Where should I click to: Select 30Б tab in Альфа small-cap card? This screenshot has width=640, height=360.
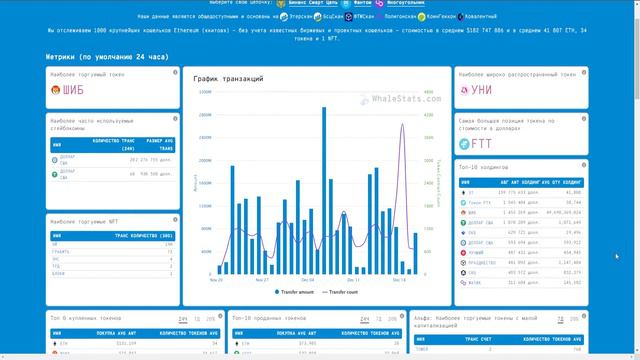(x=574, y=319)
